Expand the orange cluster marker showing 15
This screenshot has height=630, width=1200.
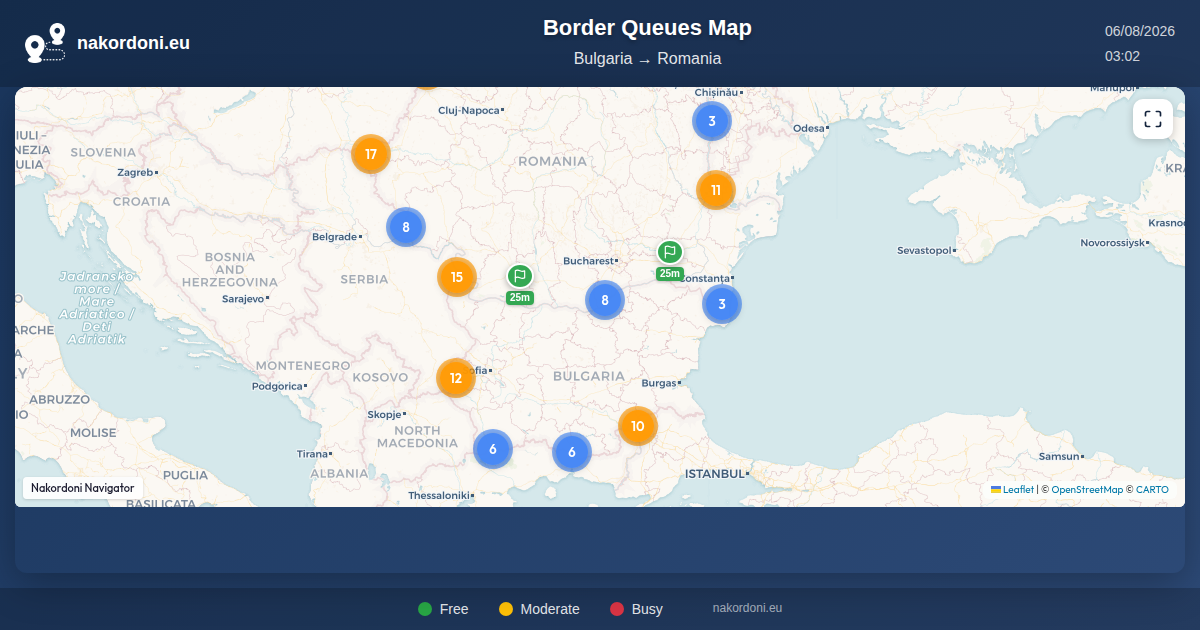pos(457,277)
